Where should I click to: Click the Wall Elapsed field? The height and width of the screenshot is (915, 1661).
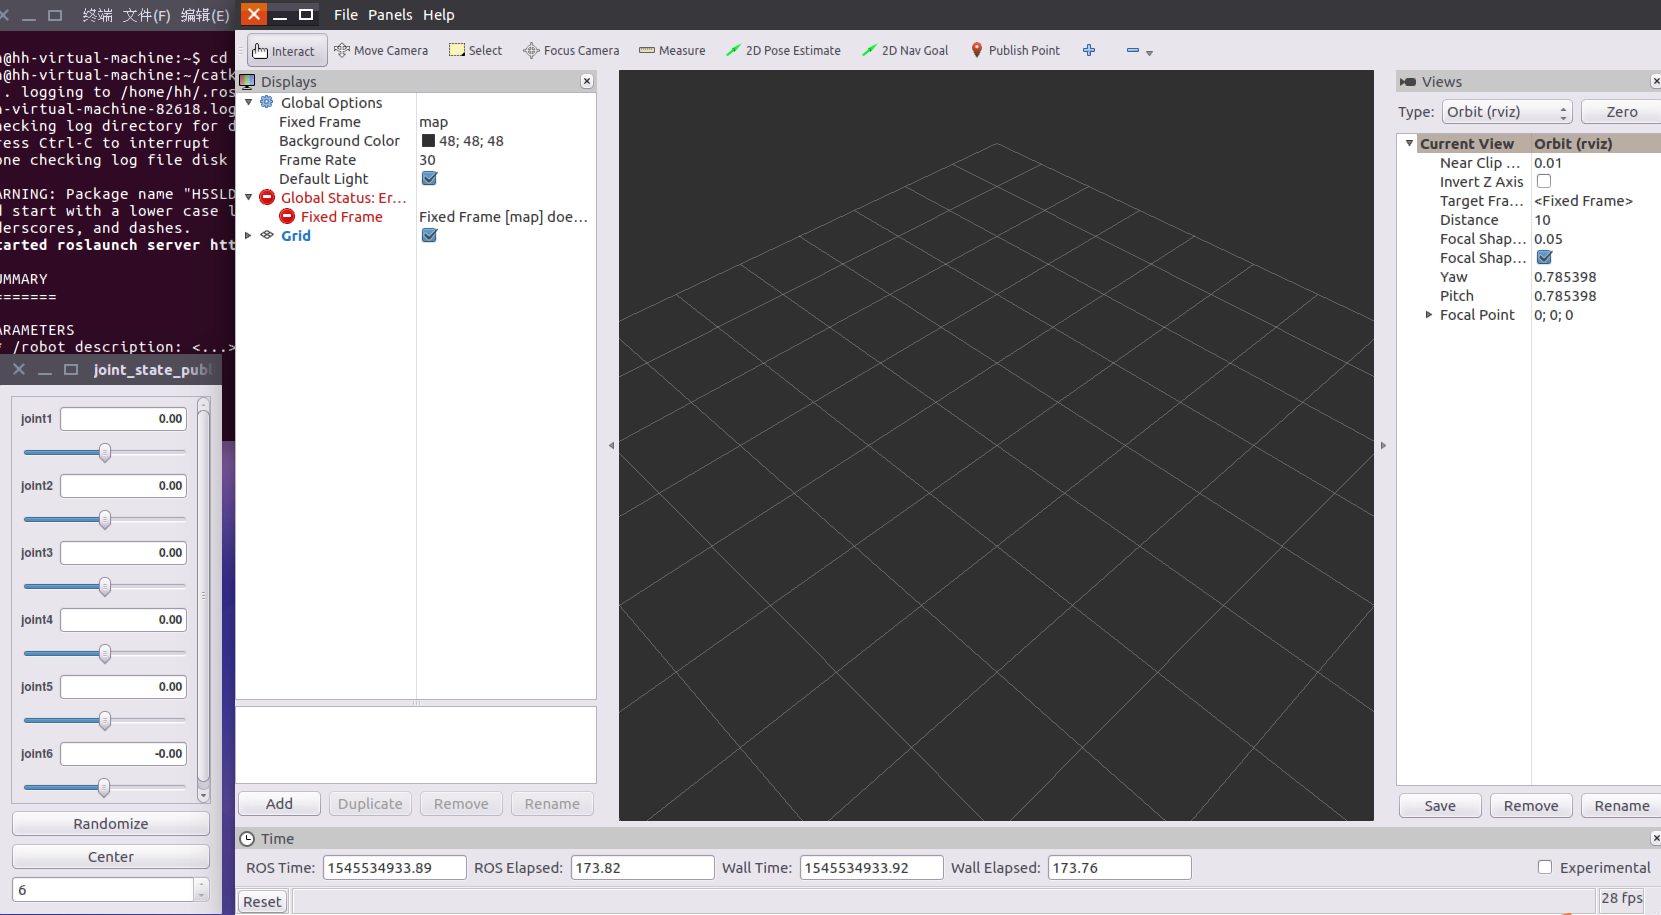pyautogui.click(x=1119, y=868)
